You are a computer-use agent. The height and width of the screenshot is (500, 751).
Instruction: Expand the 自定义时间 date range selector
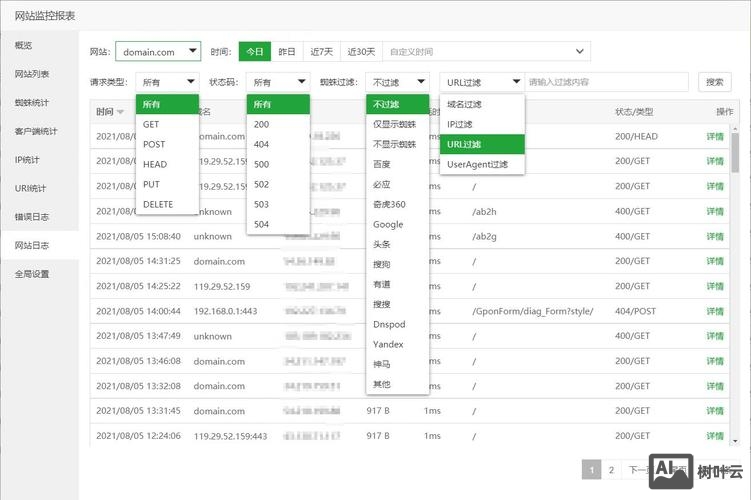click(486, 52)
